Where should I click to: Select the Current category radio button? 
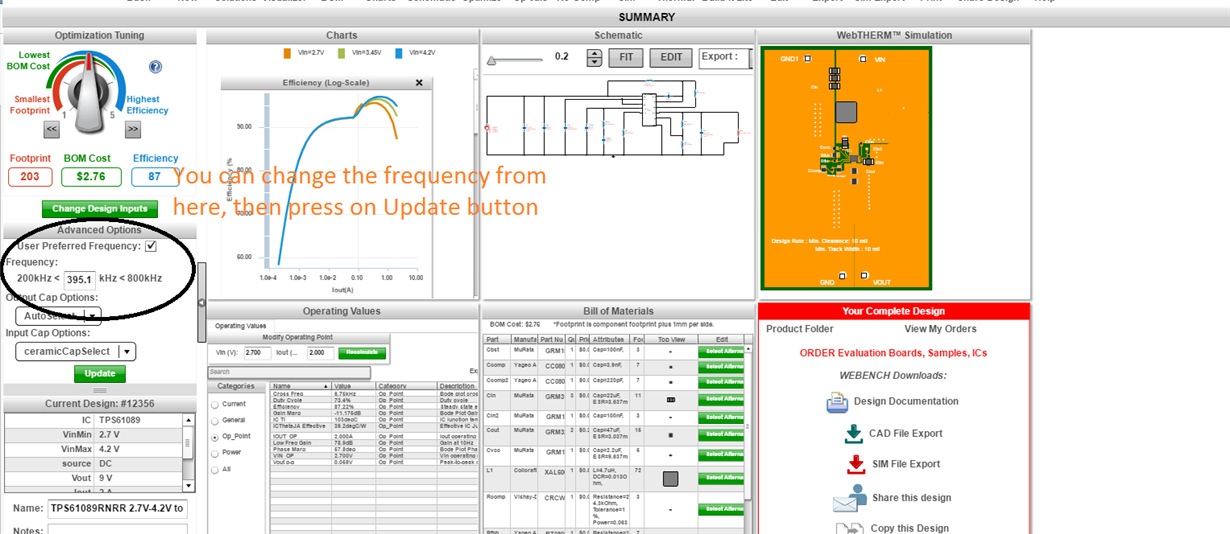point(215,404)
